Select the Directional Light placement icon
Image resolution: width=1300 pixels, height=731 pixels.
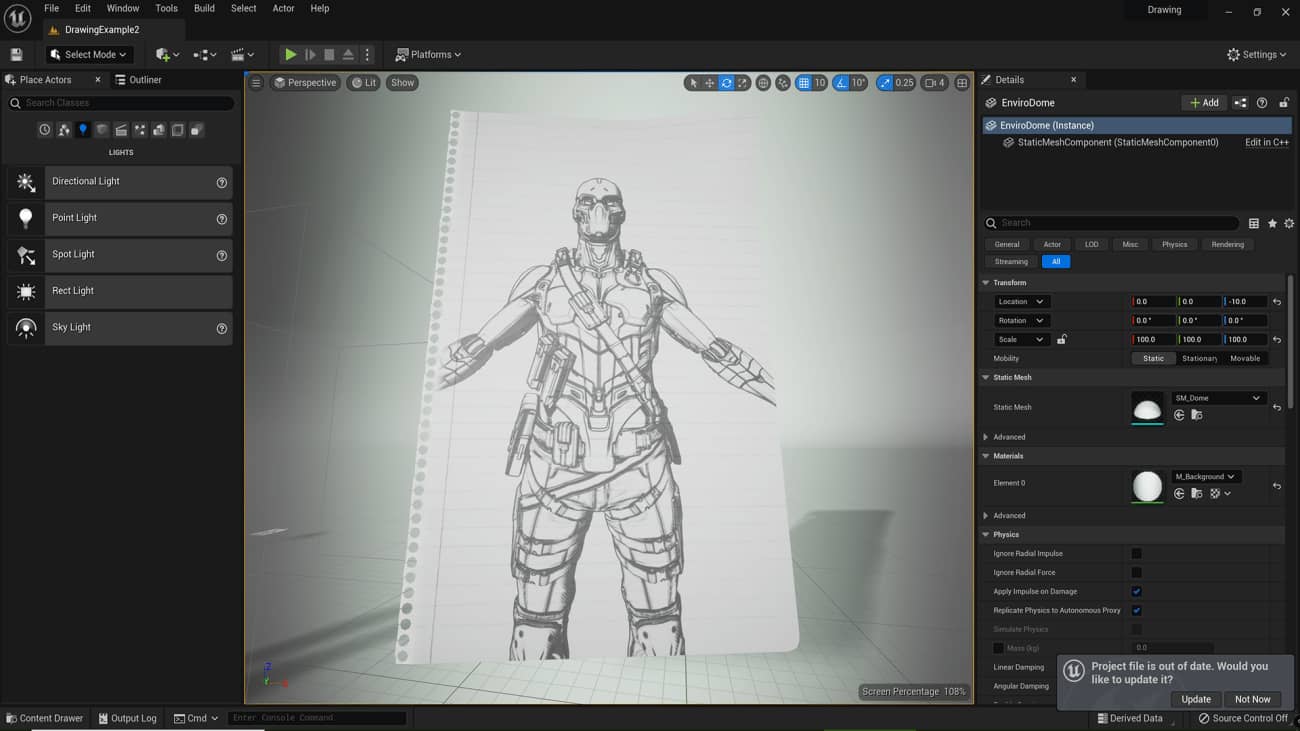[26, 182]
